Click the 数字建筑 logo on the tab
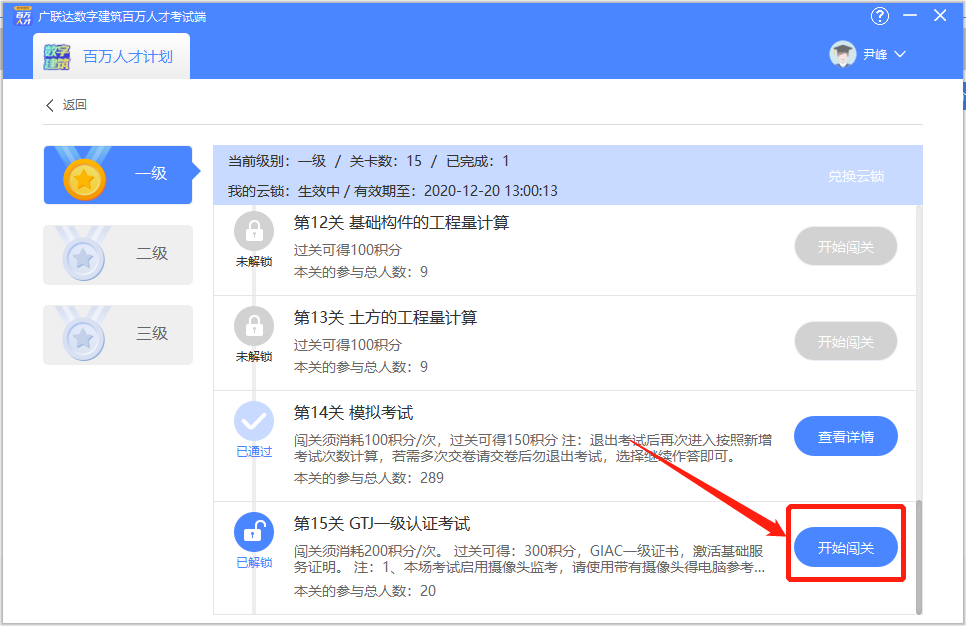 [x=57, y=57]
